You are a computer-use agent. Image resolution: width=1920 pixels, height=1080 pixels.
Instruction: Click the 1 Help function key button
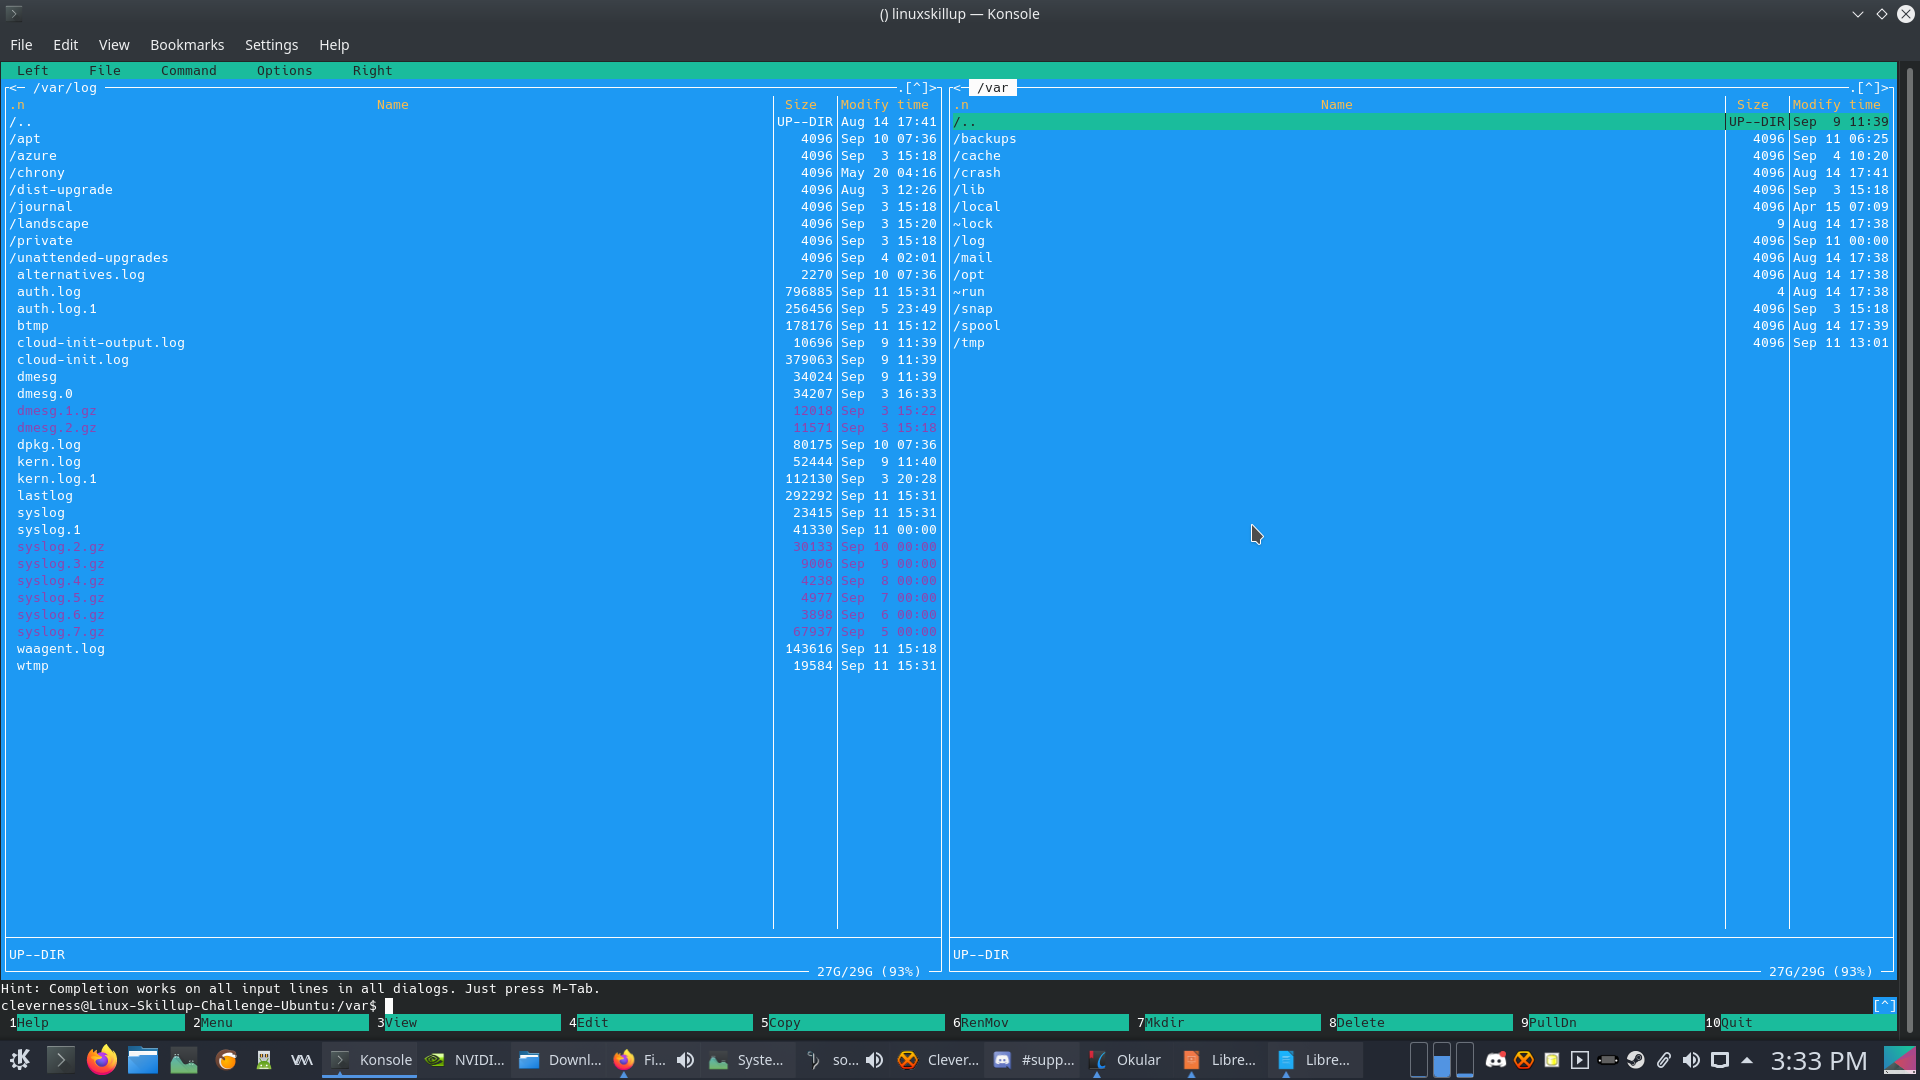[x=97, y=1022]
